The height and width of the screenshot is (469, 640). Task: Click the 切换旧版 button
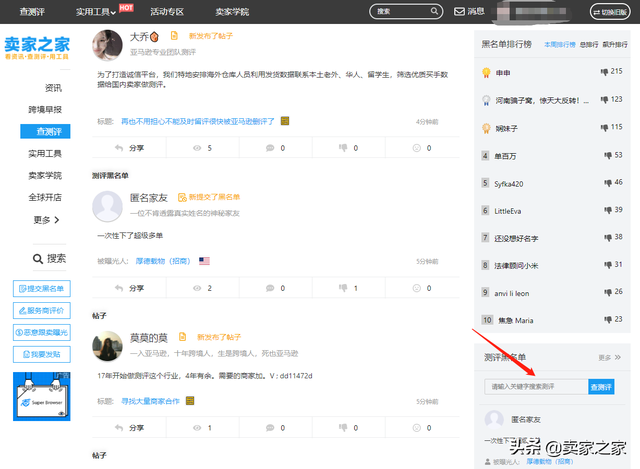[610, 12]
